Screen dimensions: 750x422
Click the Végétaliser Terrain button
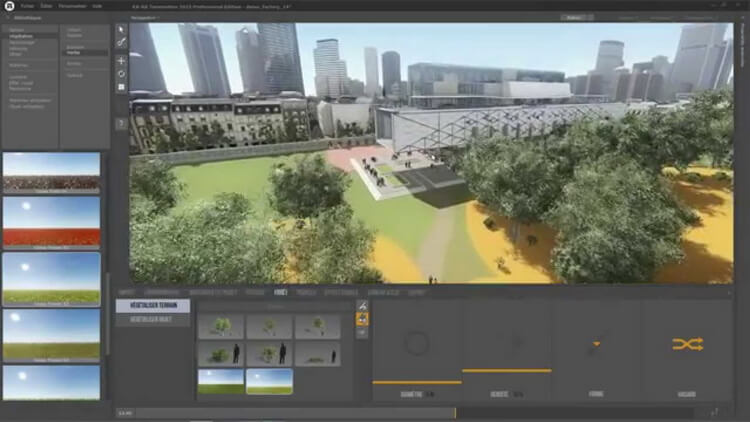point(152,306)
